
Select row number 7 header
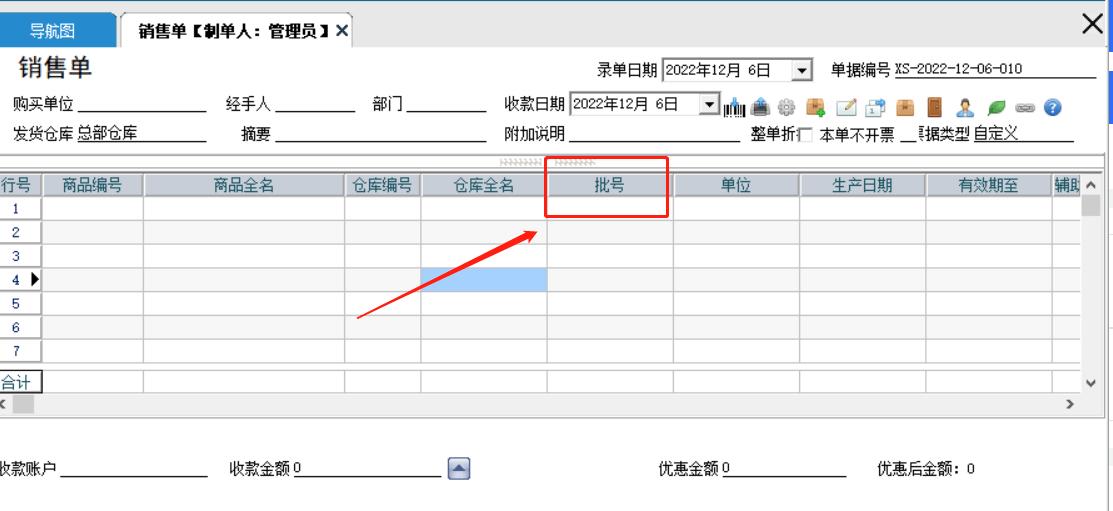21,351
